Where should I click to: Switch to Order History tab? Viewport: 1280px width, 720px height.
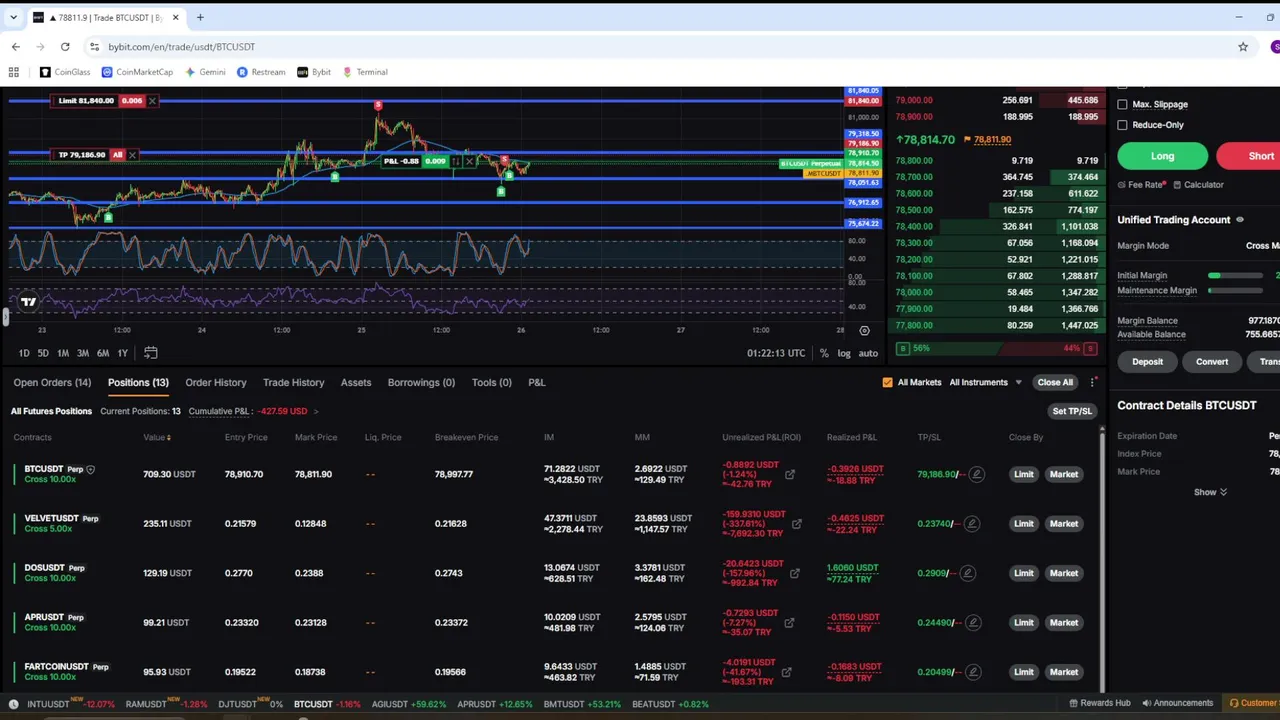(215, 382)
